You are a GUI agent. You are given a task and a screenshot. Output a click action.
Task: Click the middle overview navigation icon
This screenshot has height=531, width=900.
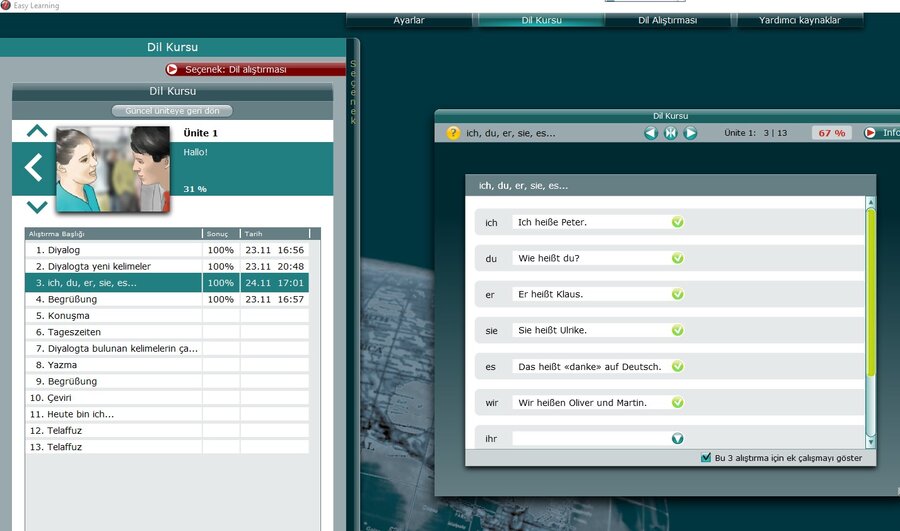pyautogui.click(x=670, y=133)
